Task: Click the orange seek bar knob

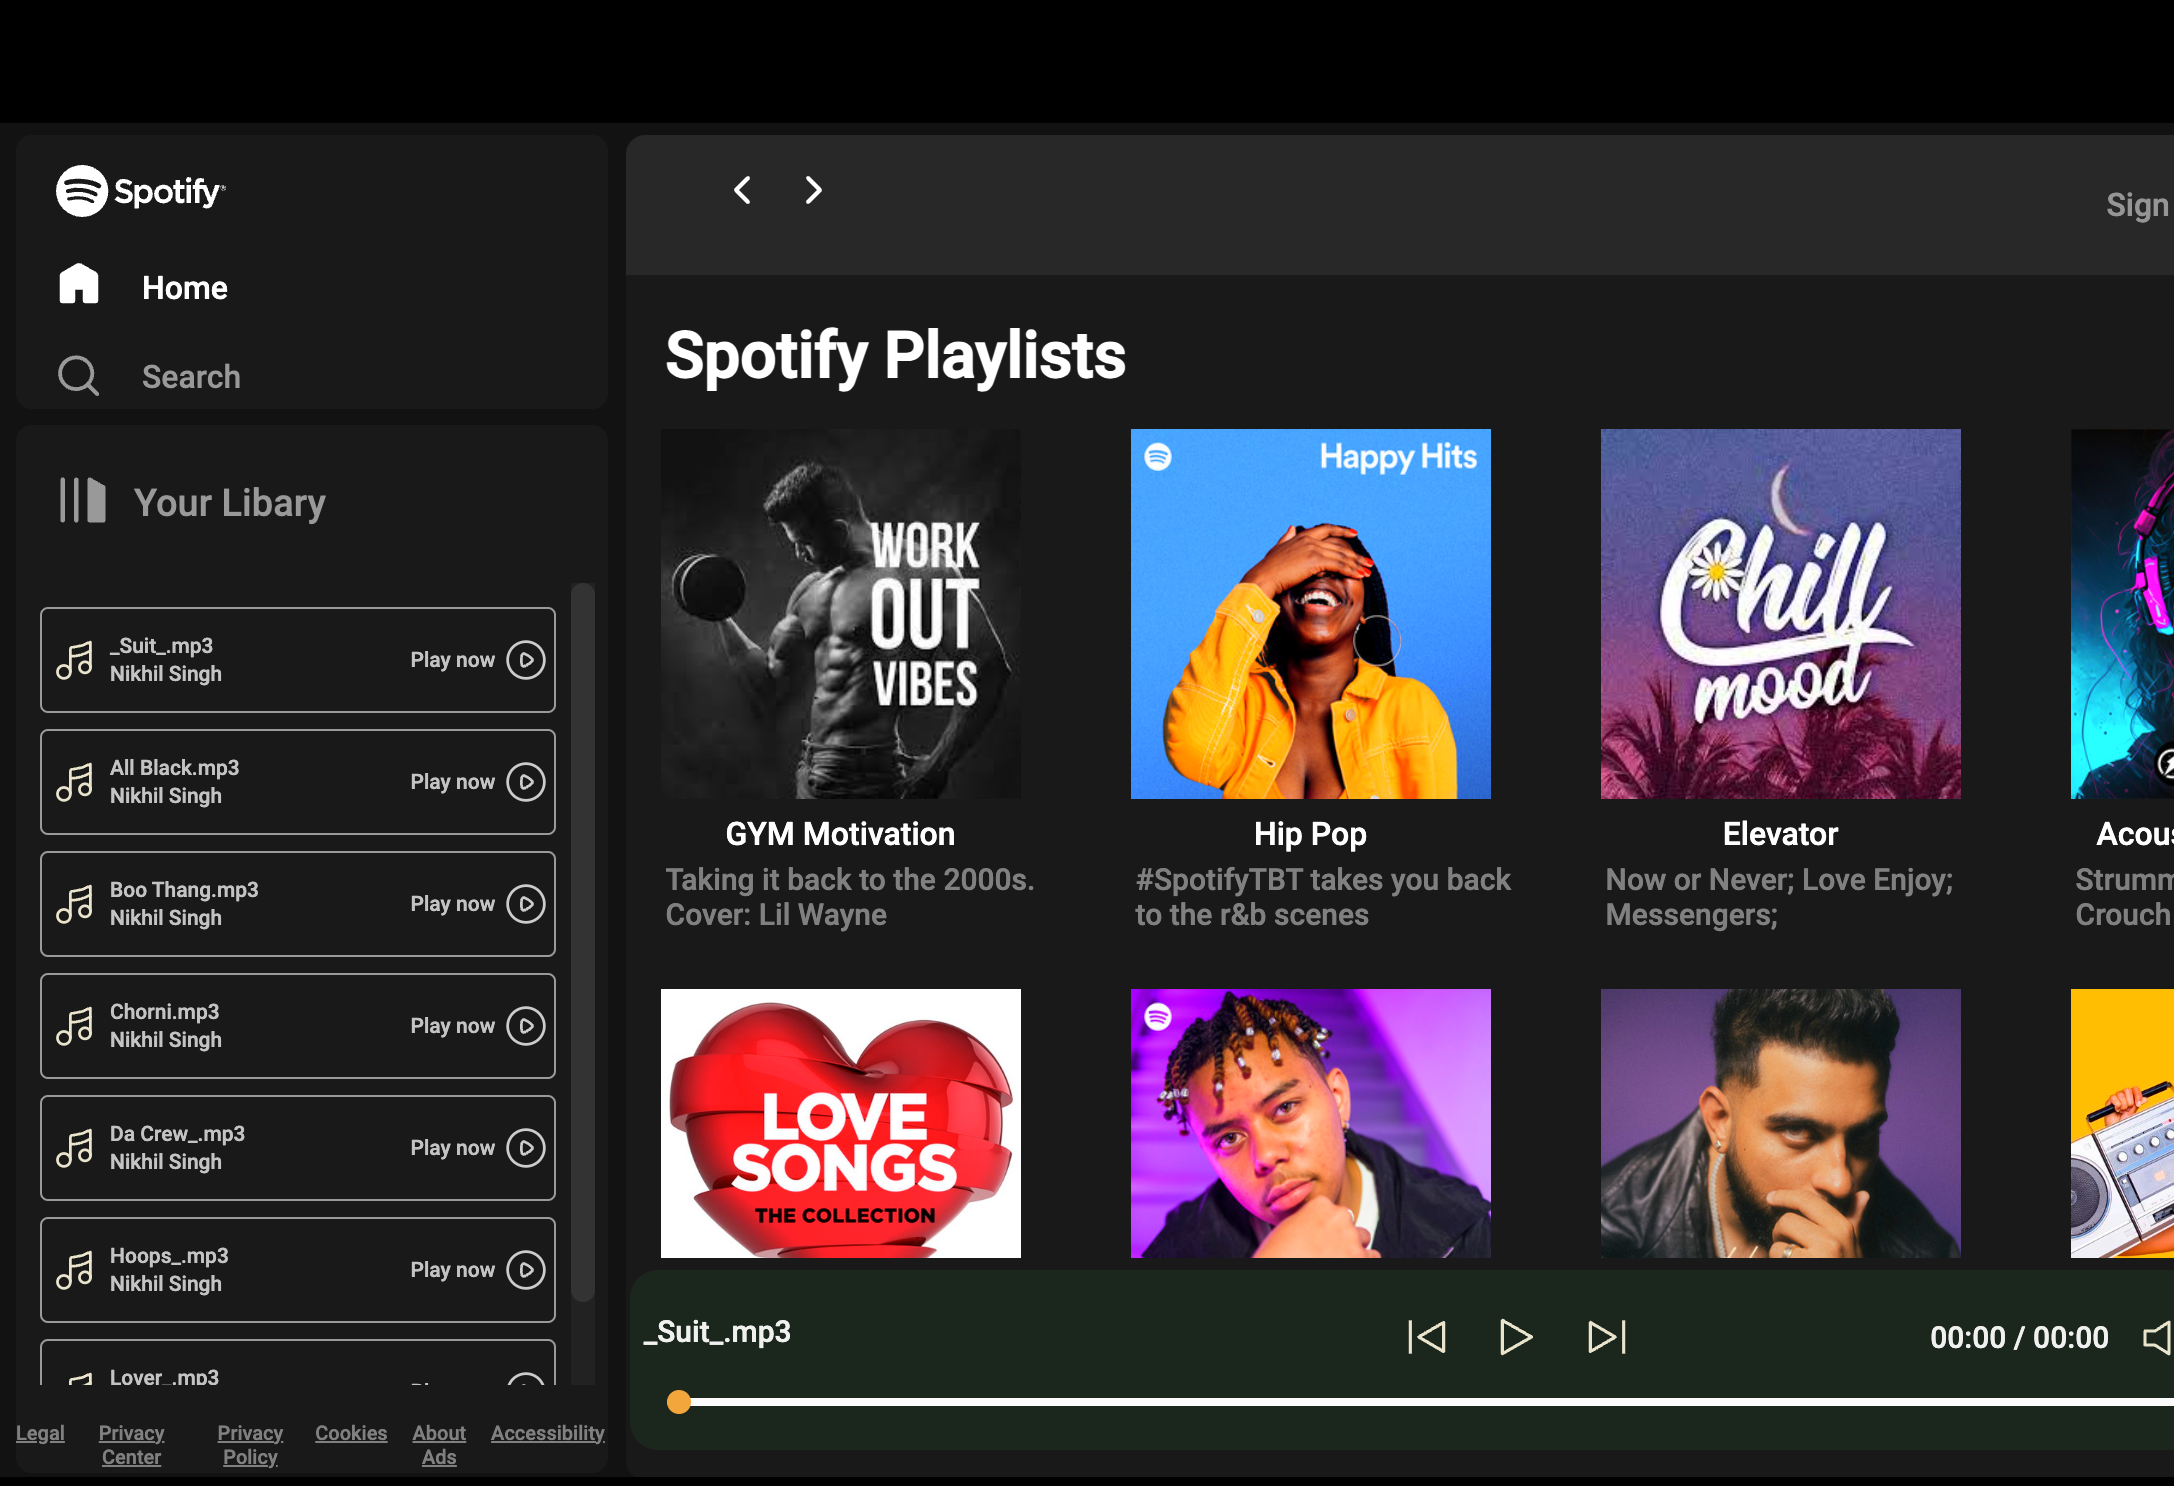Action: pos(679,1402)
